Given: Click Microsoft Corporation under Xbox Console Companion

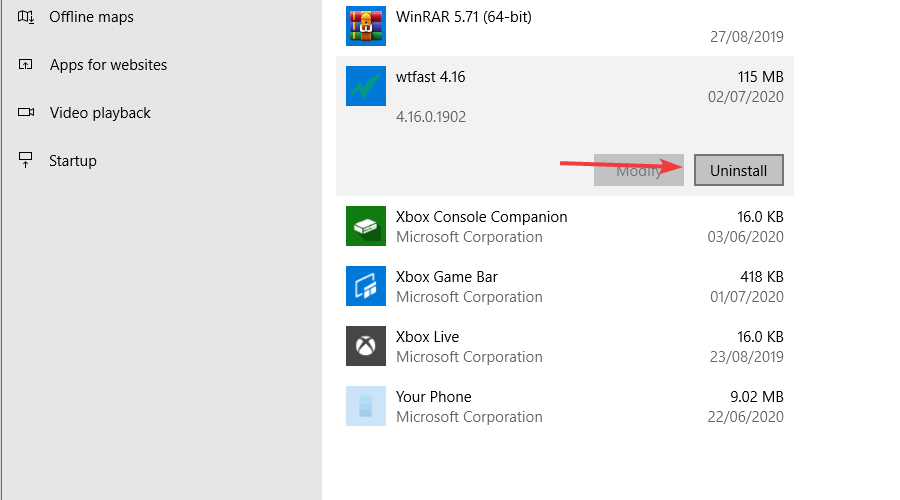Looking at the screenshot, I should pyautogui.click(x=469, y=237).
